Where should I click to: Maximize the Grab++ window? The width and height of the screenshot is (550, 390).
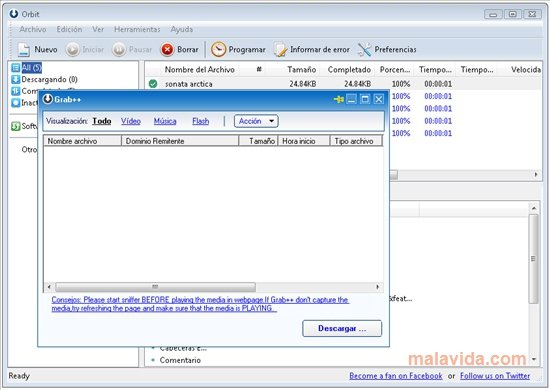pyautogui.click(x=365, y=99)
